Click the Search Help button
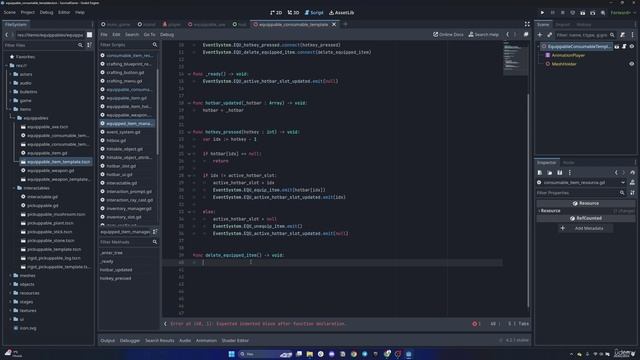Viewport: 640px width, 360px height. click(484, 35)
